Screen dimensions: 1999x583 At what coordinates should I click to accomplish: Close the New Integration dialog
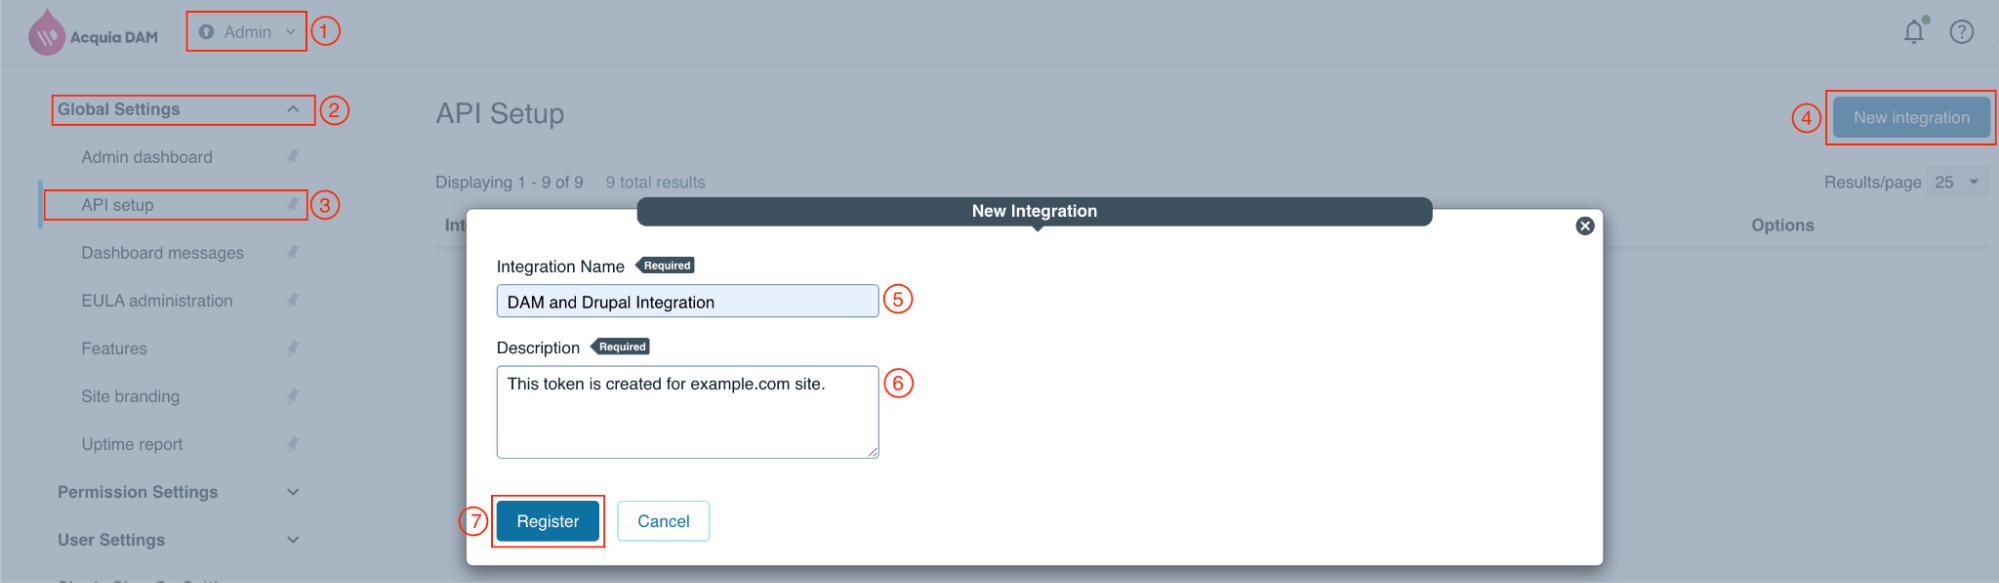(x=1584, y=226)
